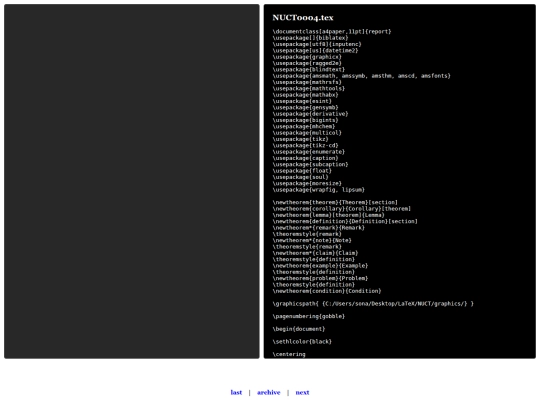Click the \usepackage{moresize} line

click(307, 183)
